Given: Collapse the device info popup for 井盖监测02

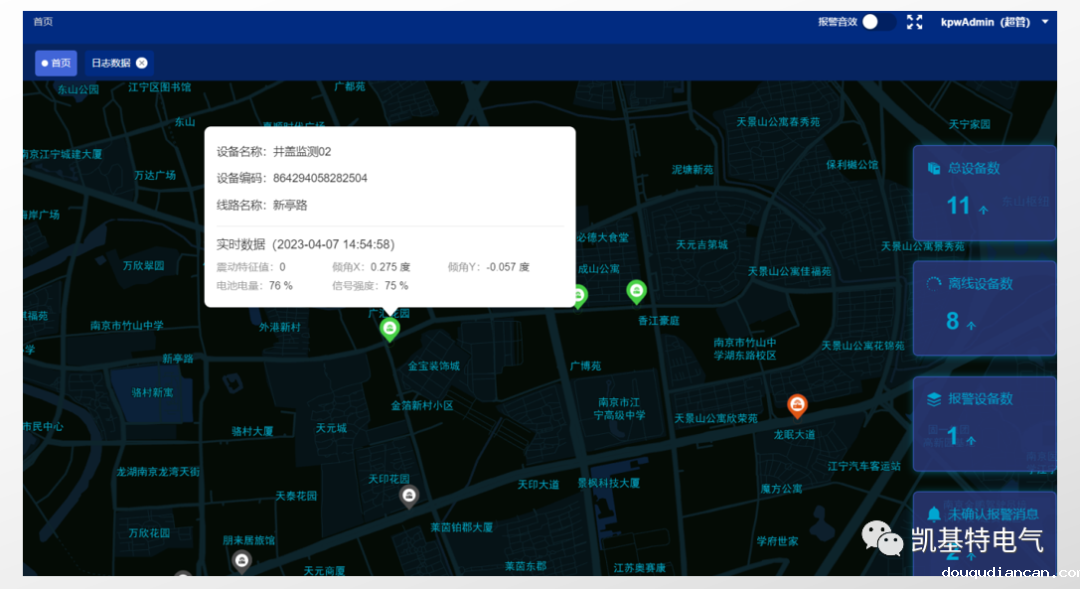Looking at the screenshot, I should [389, 327].
